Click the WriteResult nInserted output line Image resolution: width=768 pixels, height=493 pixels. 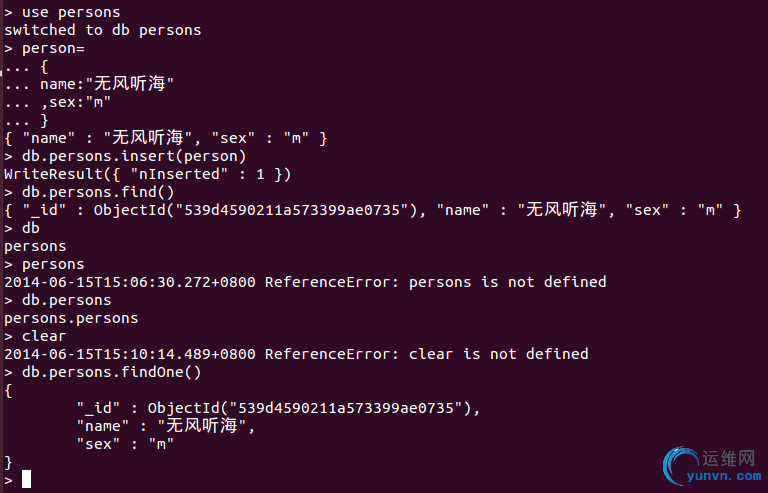point(147,174)
